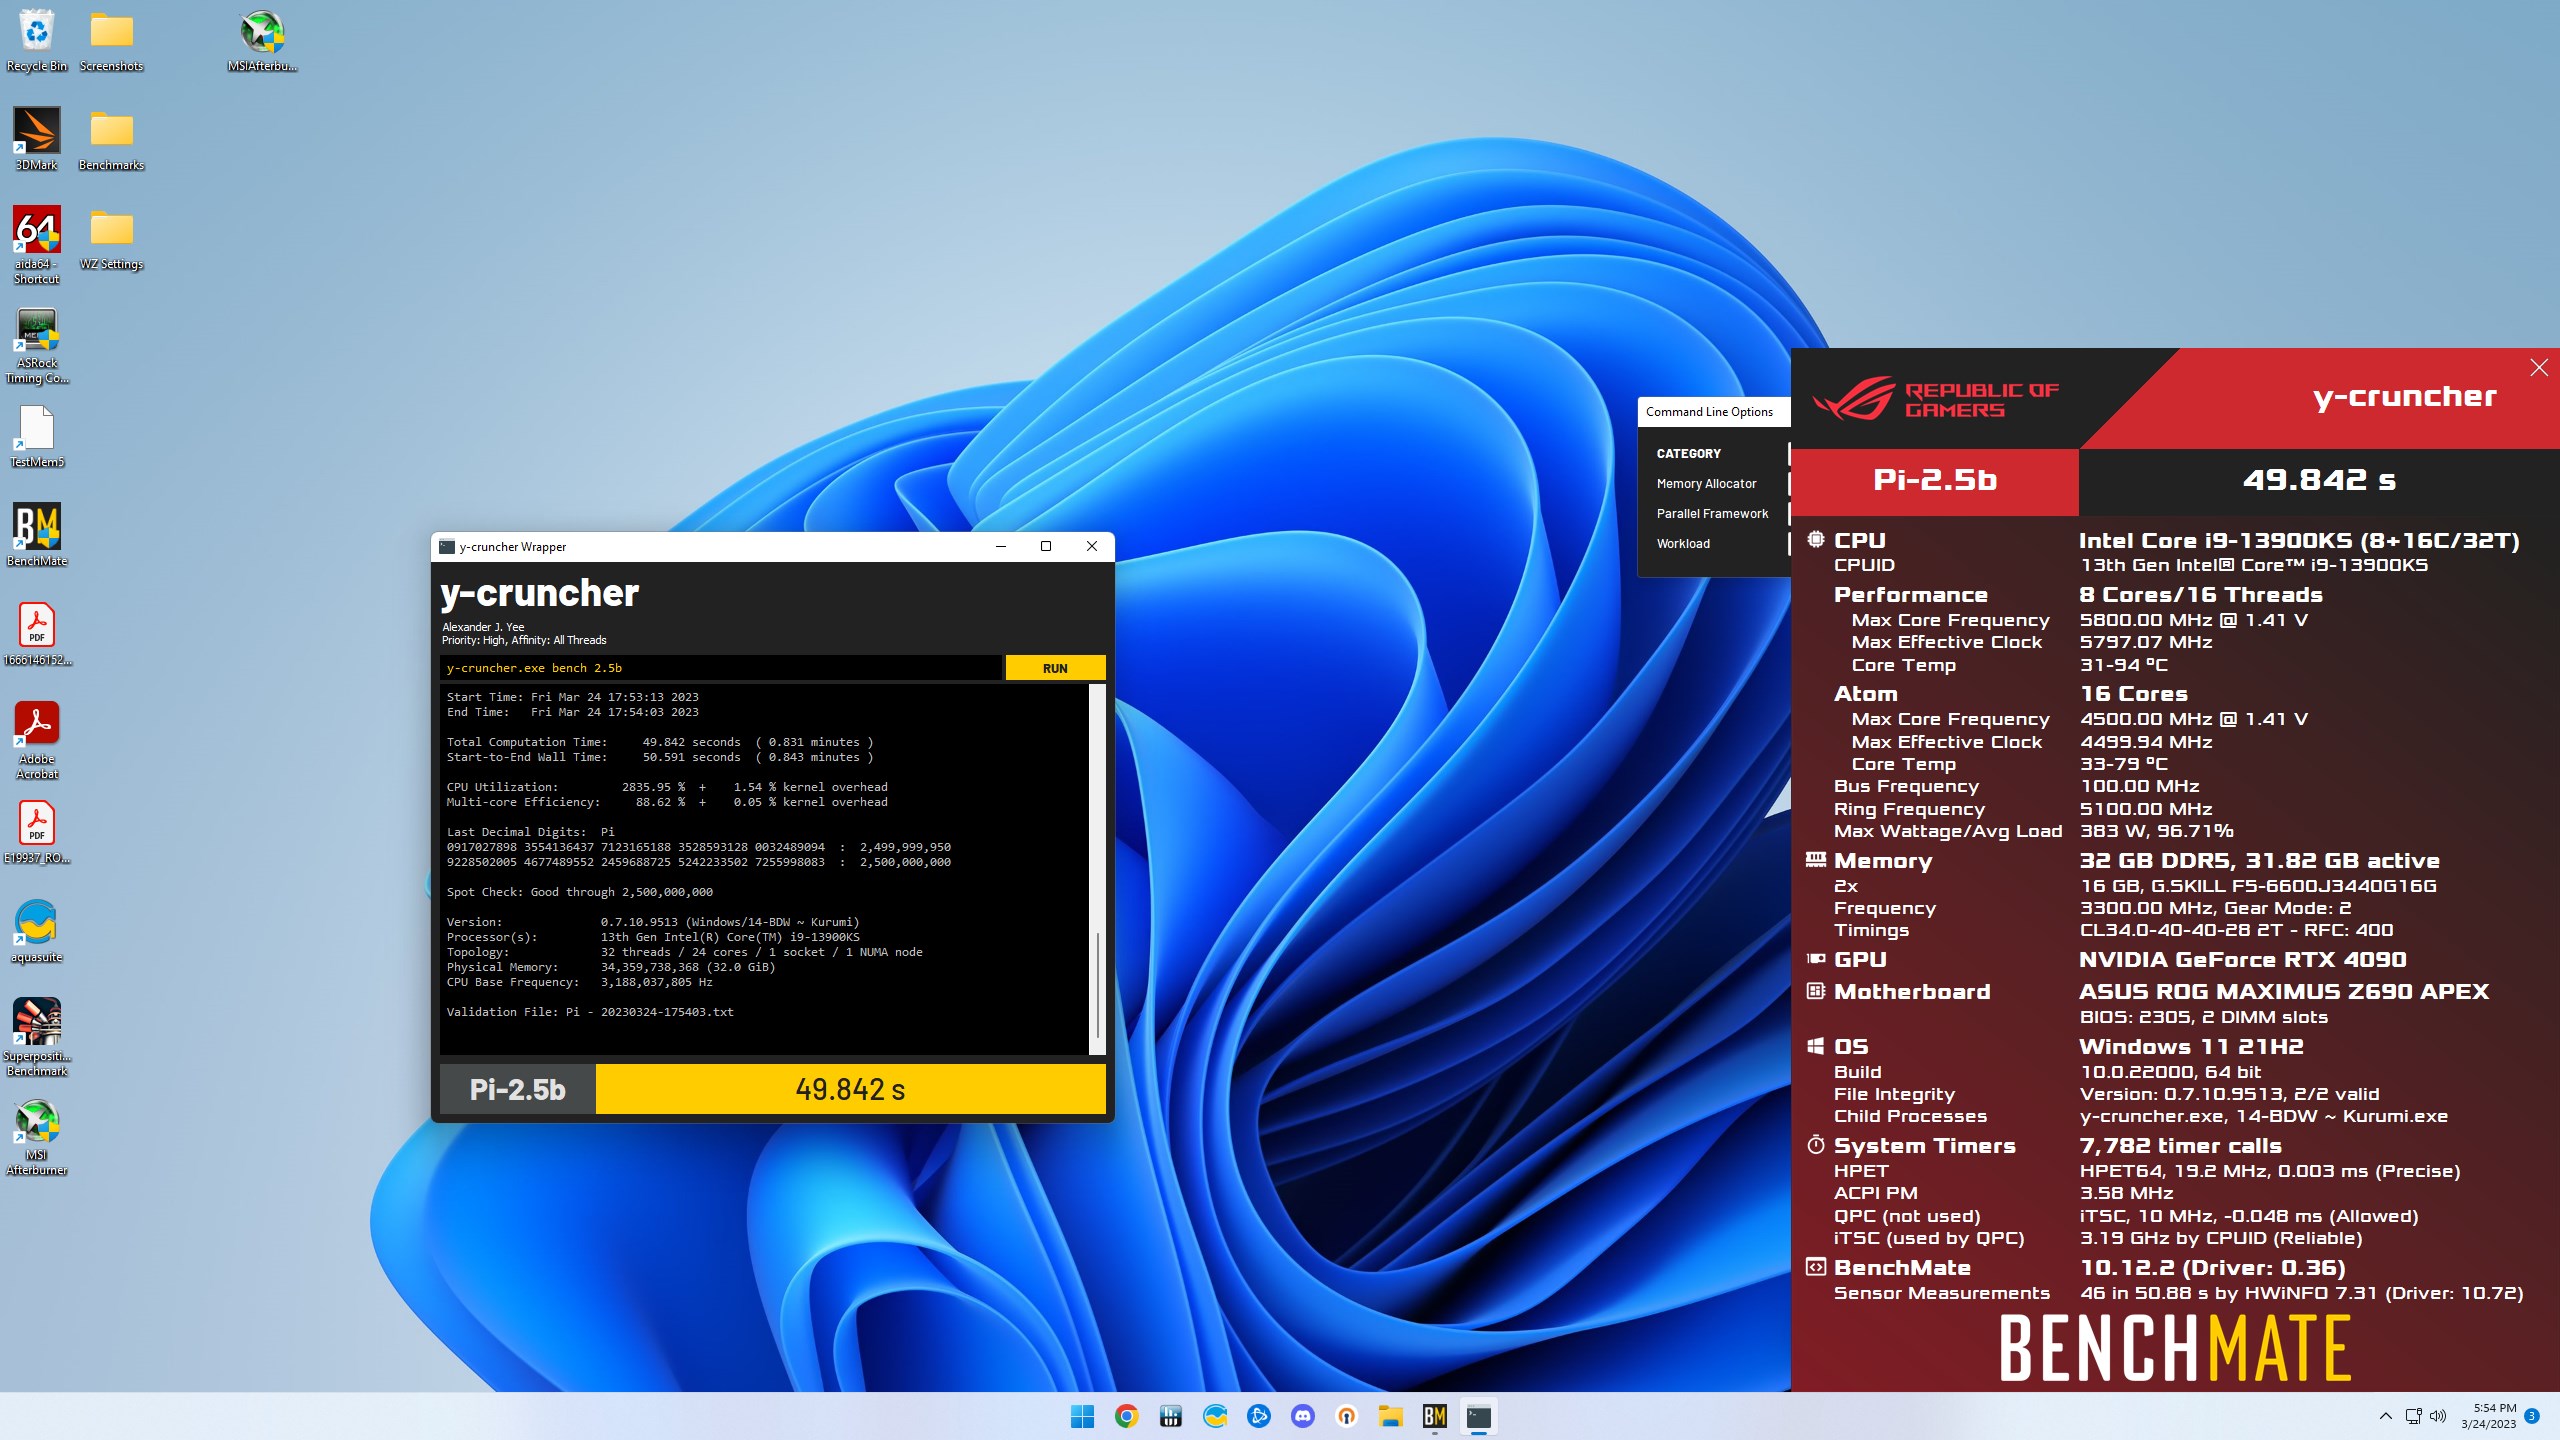Launch the Adobe Acrobat desktop shortcut
This screenshot has height=1440, width=2560.
(x=36, y=740)
